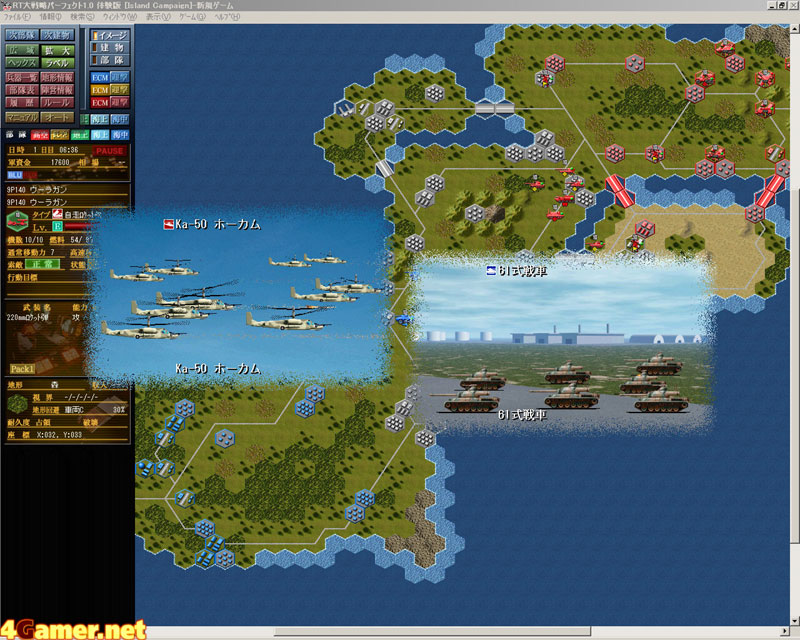Click the gray diagonal bridge hex

(385, 168)
